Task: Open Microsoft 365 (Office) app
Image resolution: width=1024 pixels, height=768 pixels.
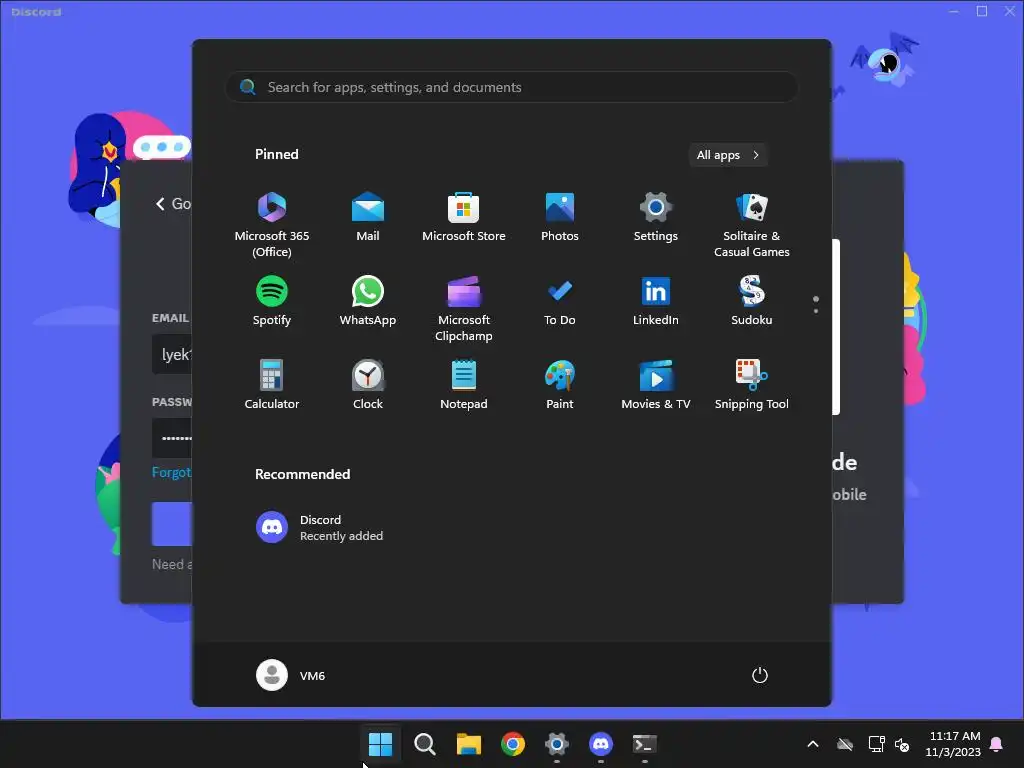Action: pos(272,224)
